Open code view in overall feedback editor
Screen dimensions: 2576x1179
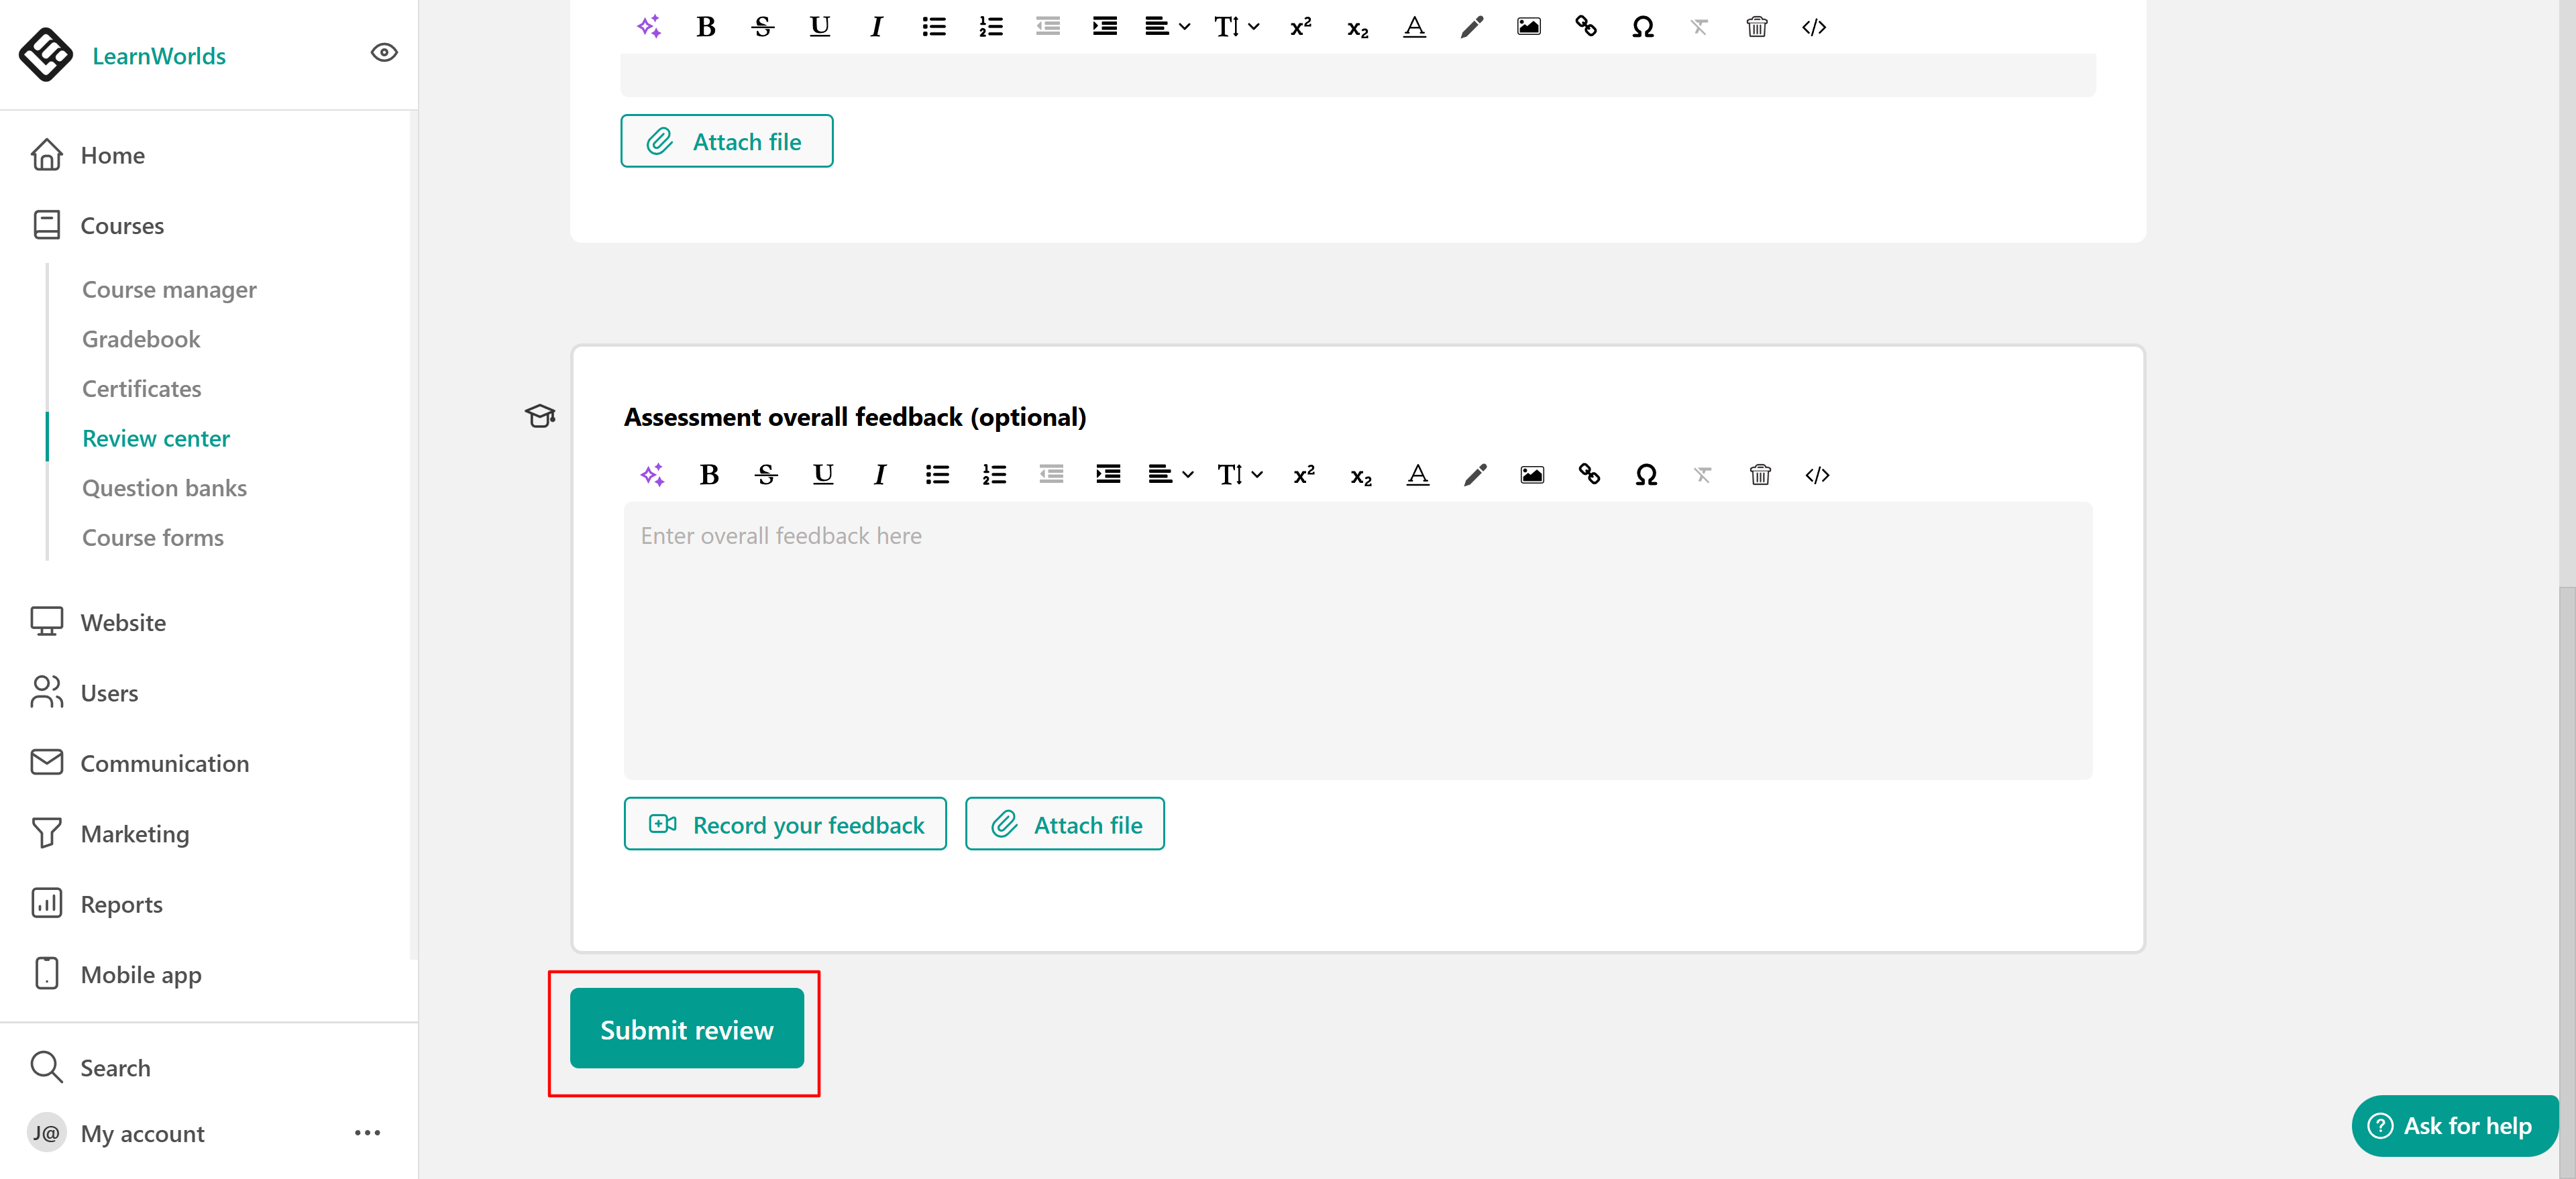[x=1816, y=475]
